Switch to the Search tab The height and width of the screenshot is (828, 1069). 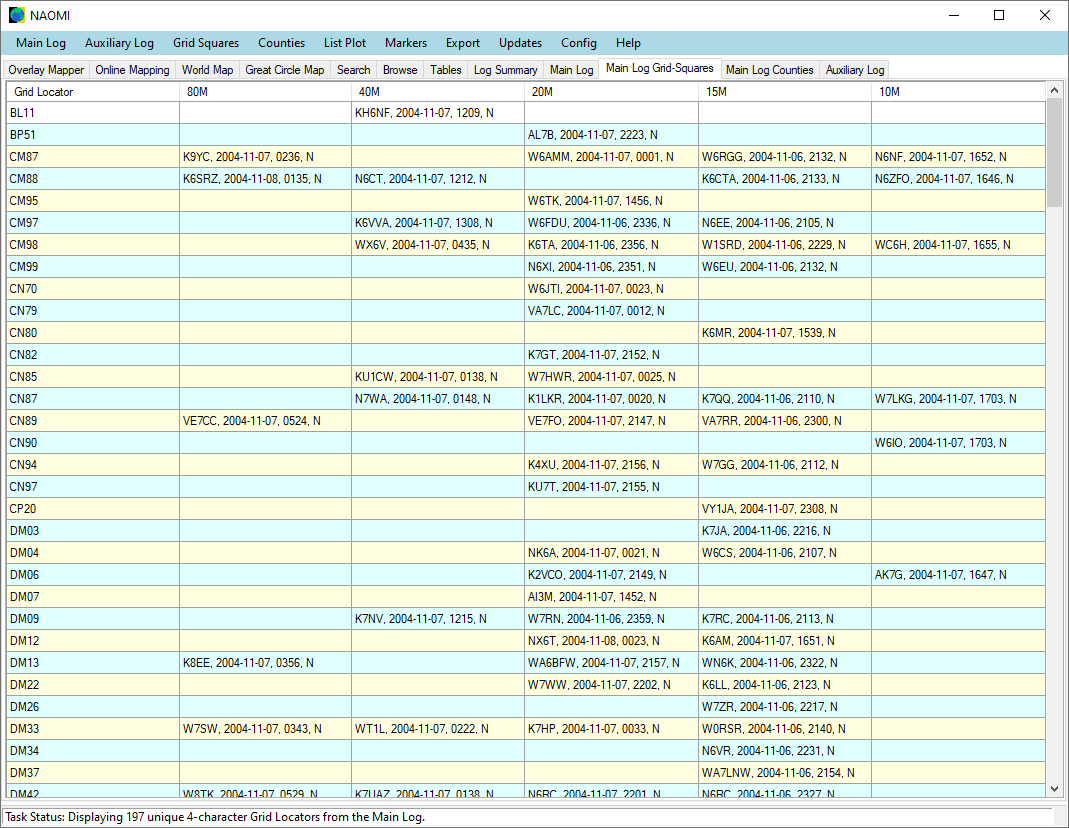point(353,70)
